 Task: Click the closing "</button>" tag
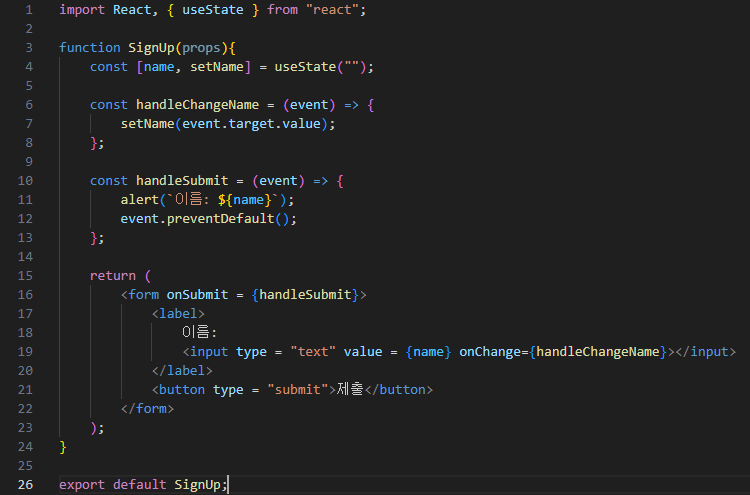click(399, 390)
